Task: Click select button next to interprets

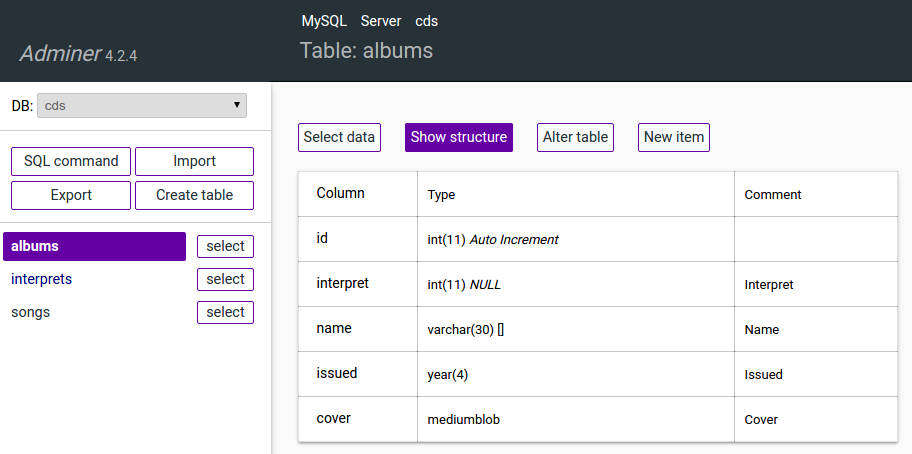Action: [225, 279]
